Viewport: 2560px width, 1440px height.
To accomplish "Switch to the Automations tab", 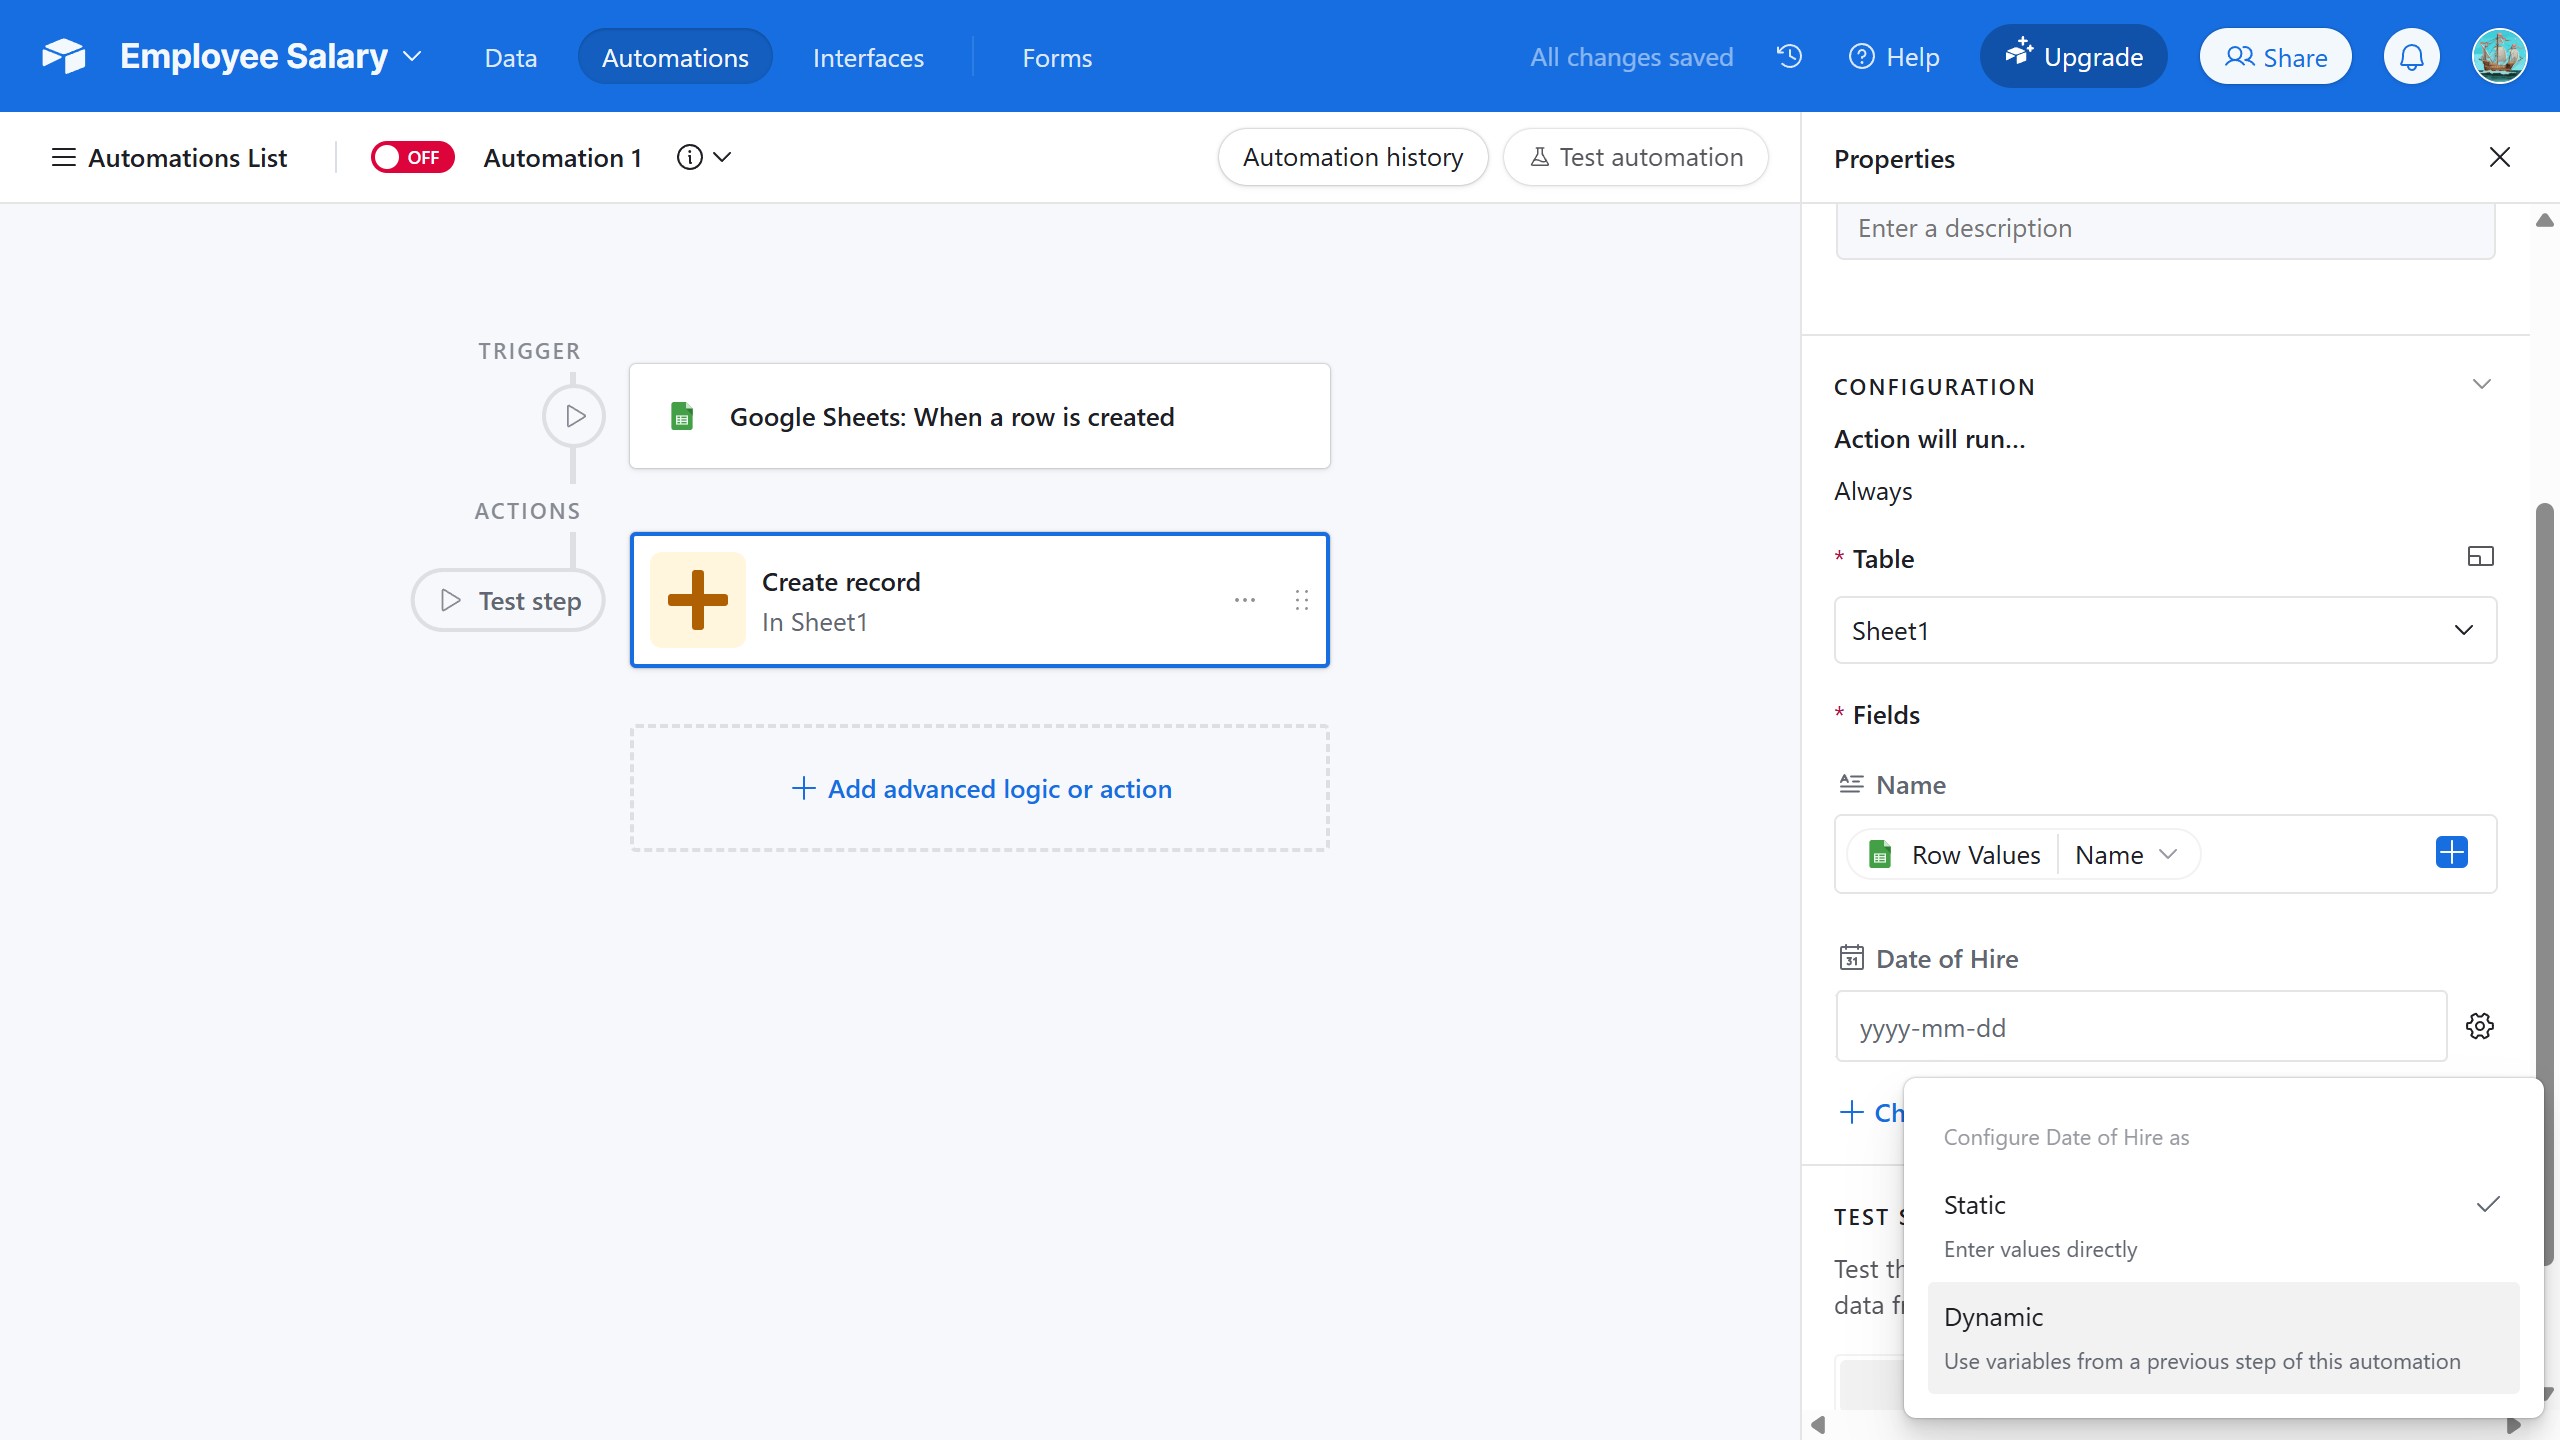I will [x=675, y=57].
